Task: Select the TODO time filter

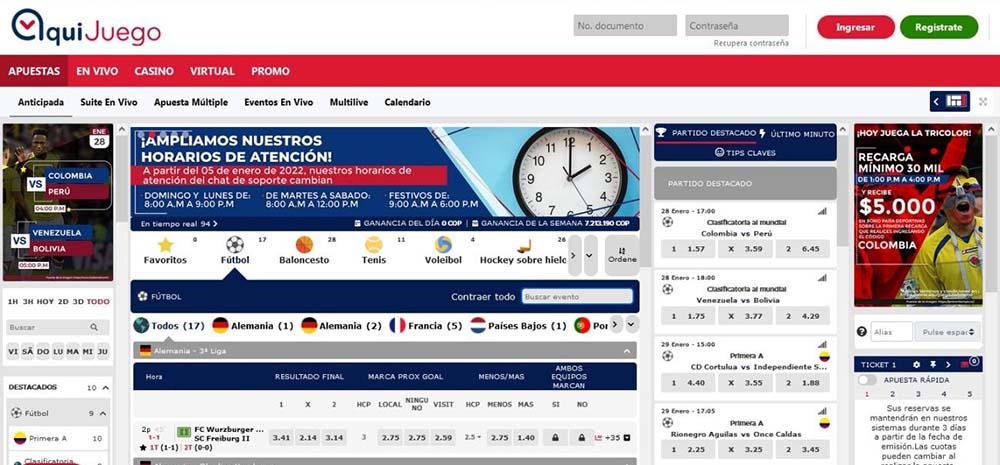Action: (x=98, y=302)
